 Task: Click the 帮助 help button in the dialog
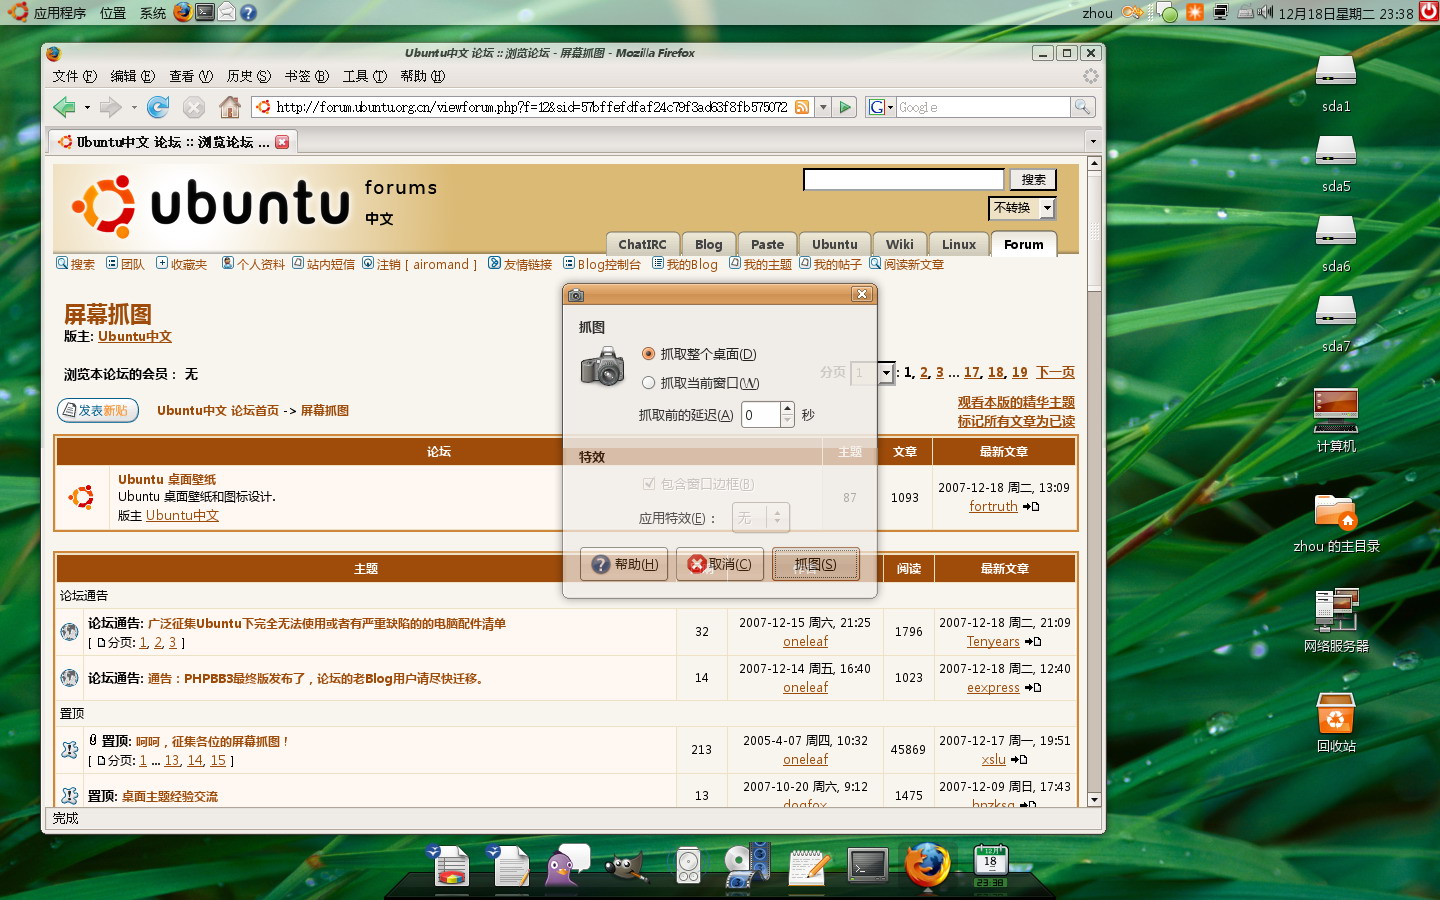[624, 564]
